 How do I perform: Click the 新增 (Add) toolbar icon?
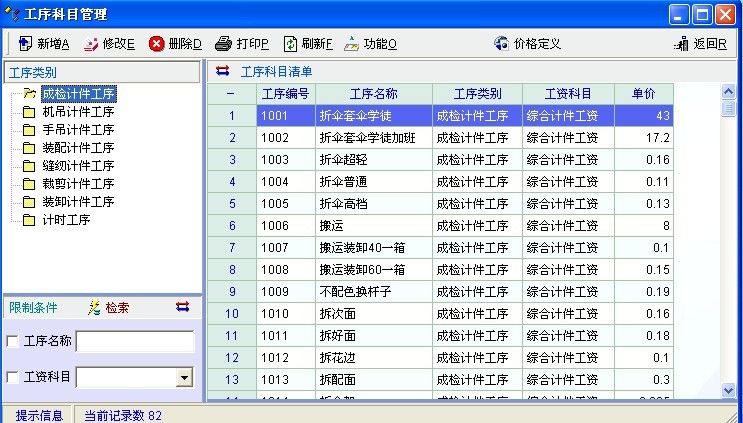click(25, 44)
